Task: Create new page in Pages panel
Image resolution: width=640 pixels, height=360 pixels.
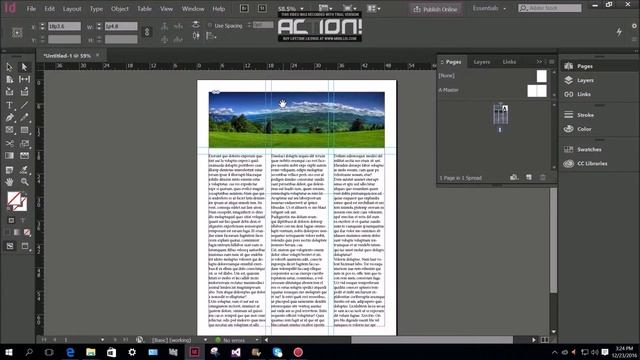Action: 529,178
